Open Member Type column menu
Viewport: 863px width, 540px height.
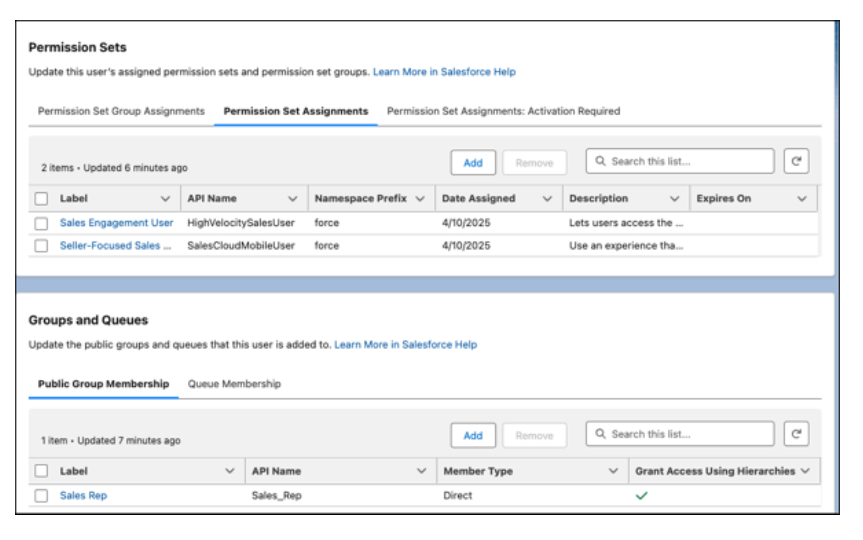coord(613,471)
